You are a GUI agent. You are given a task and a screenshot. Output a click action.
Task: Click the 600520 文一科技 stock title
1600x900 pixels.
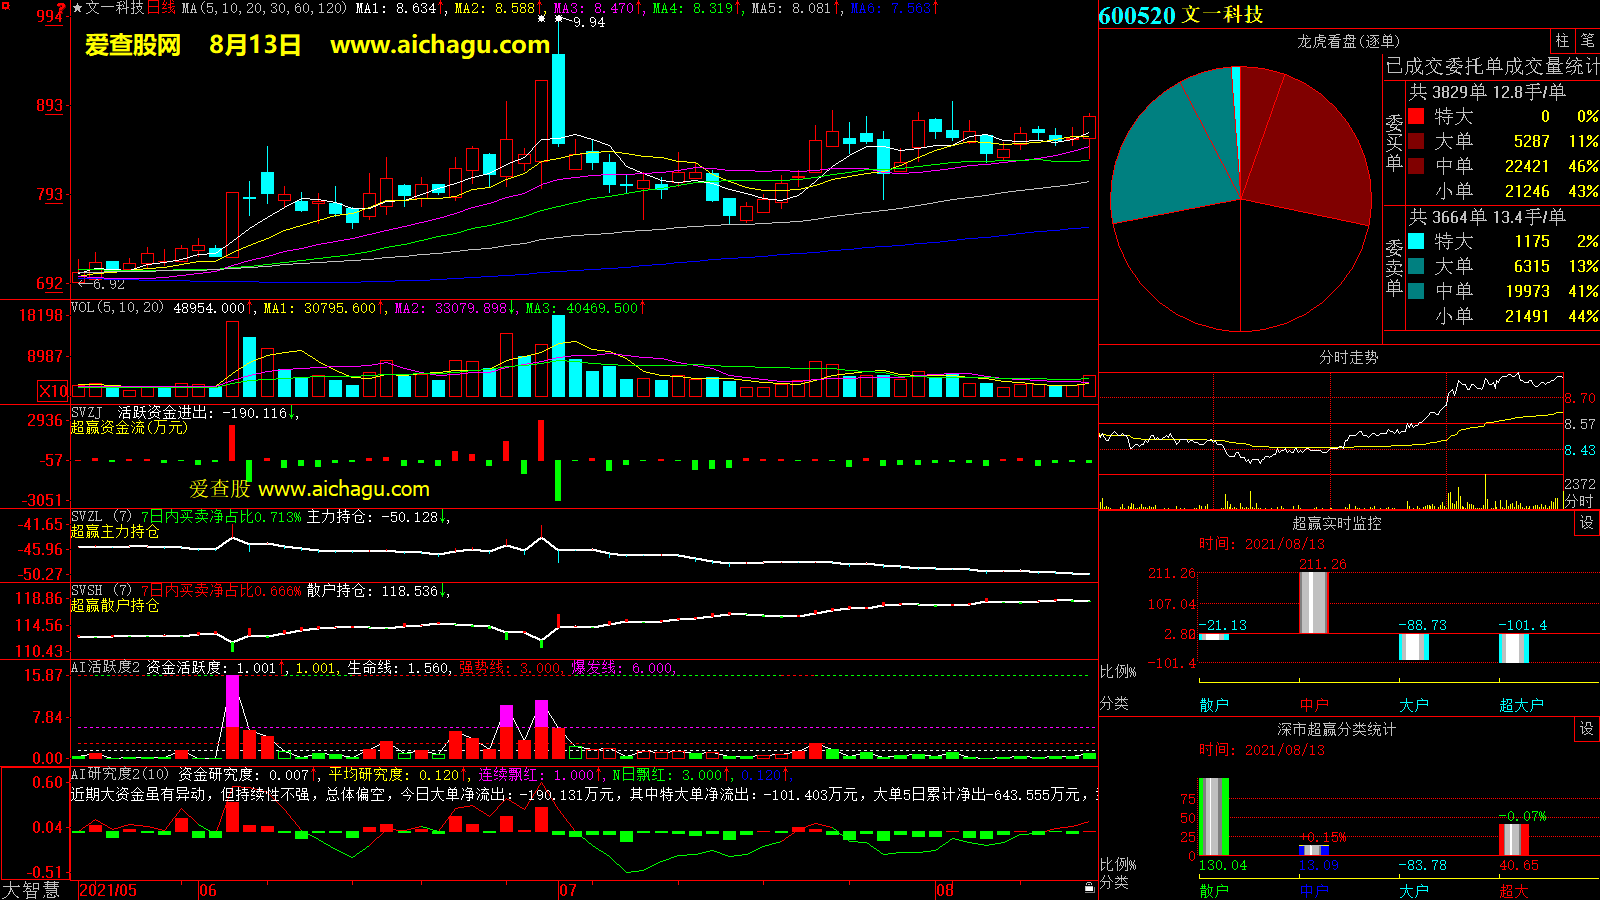(1180, 15)
